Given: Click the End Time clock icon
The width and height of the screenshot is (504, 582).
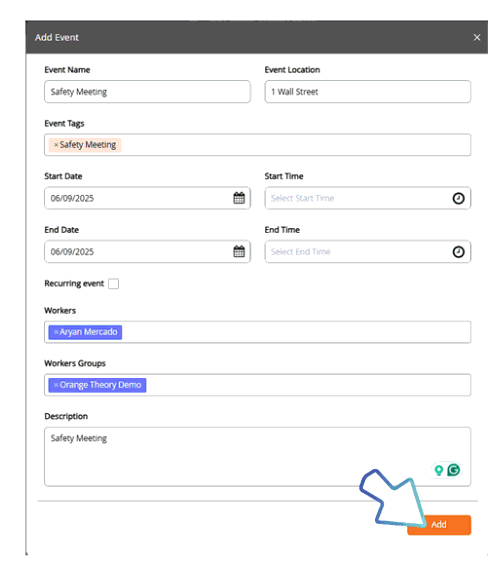Looking at the screenshot, I should [x=458, y=252].
